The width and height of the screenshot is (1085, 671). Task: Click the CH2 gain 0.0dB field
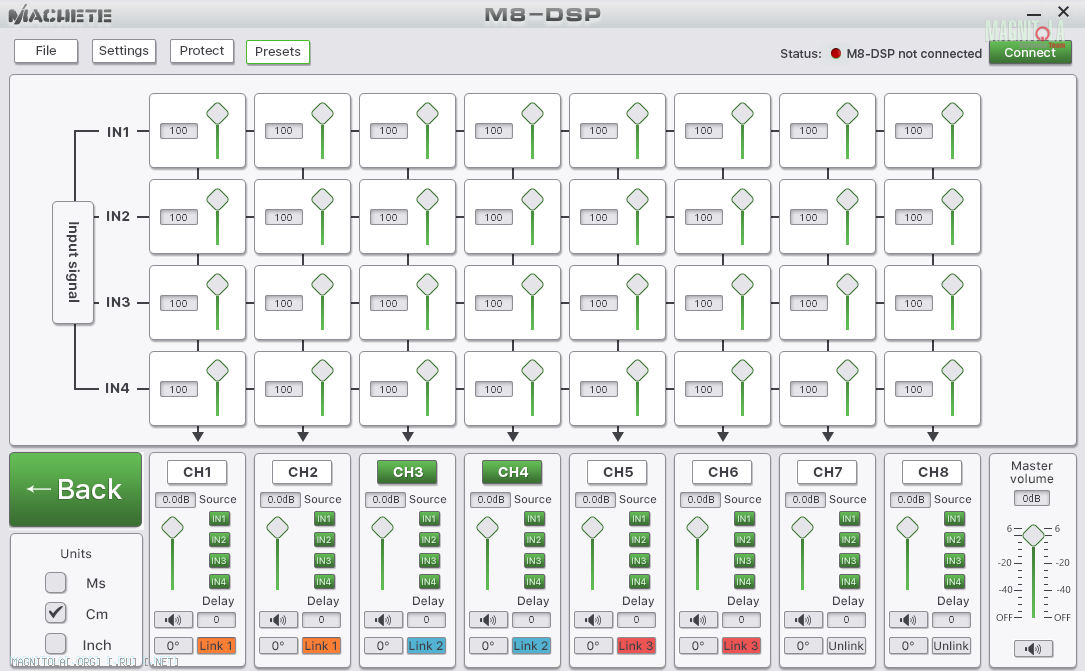(x=281, y=499)
